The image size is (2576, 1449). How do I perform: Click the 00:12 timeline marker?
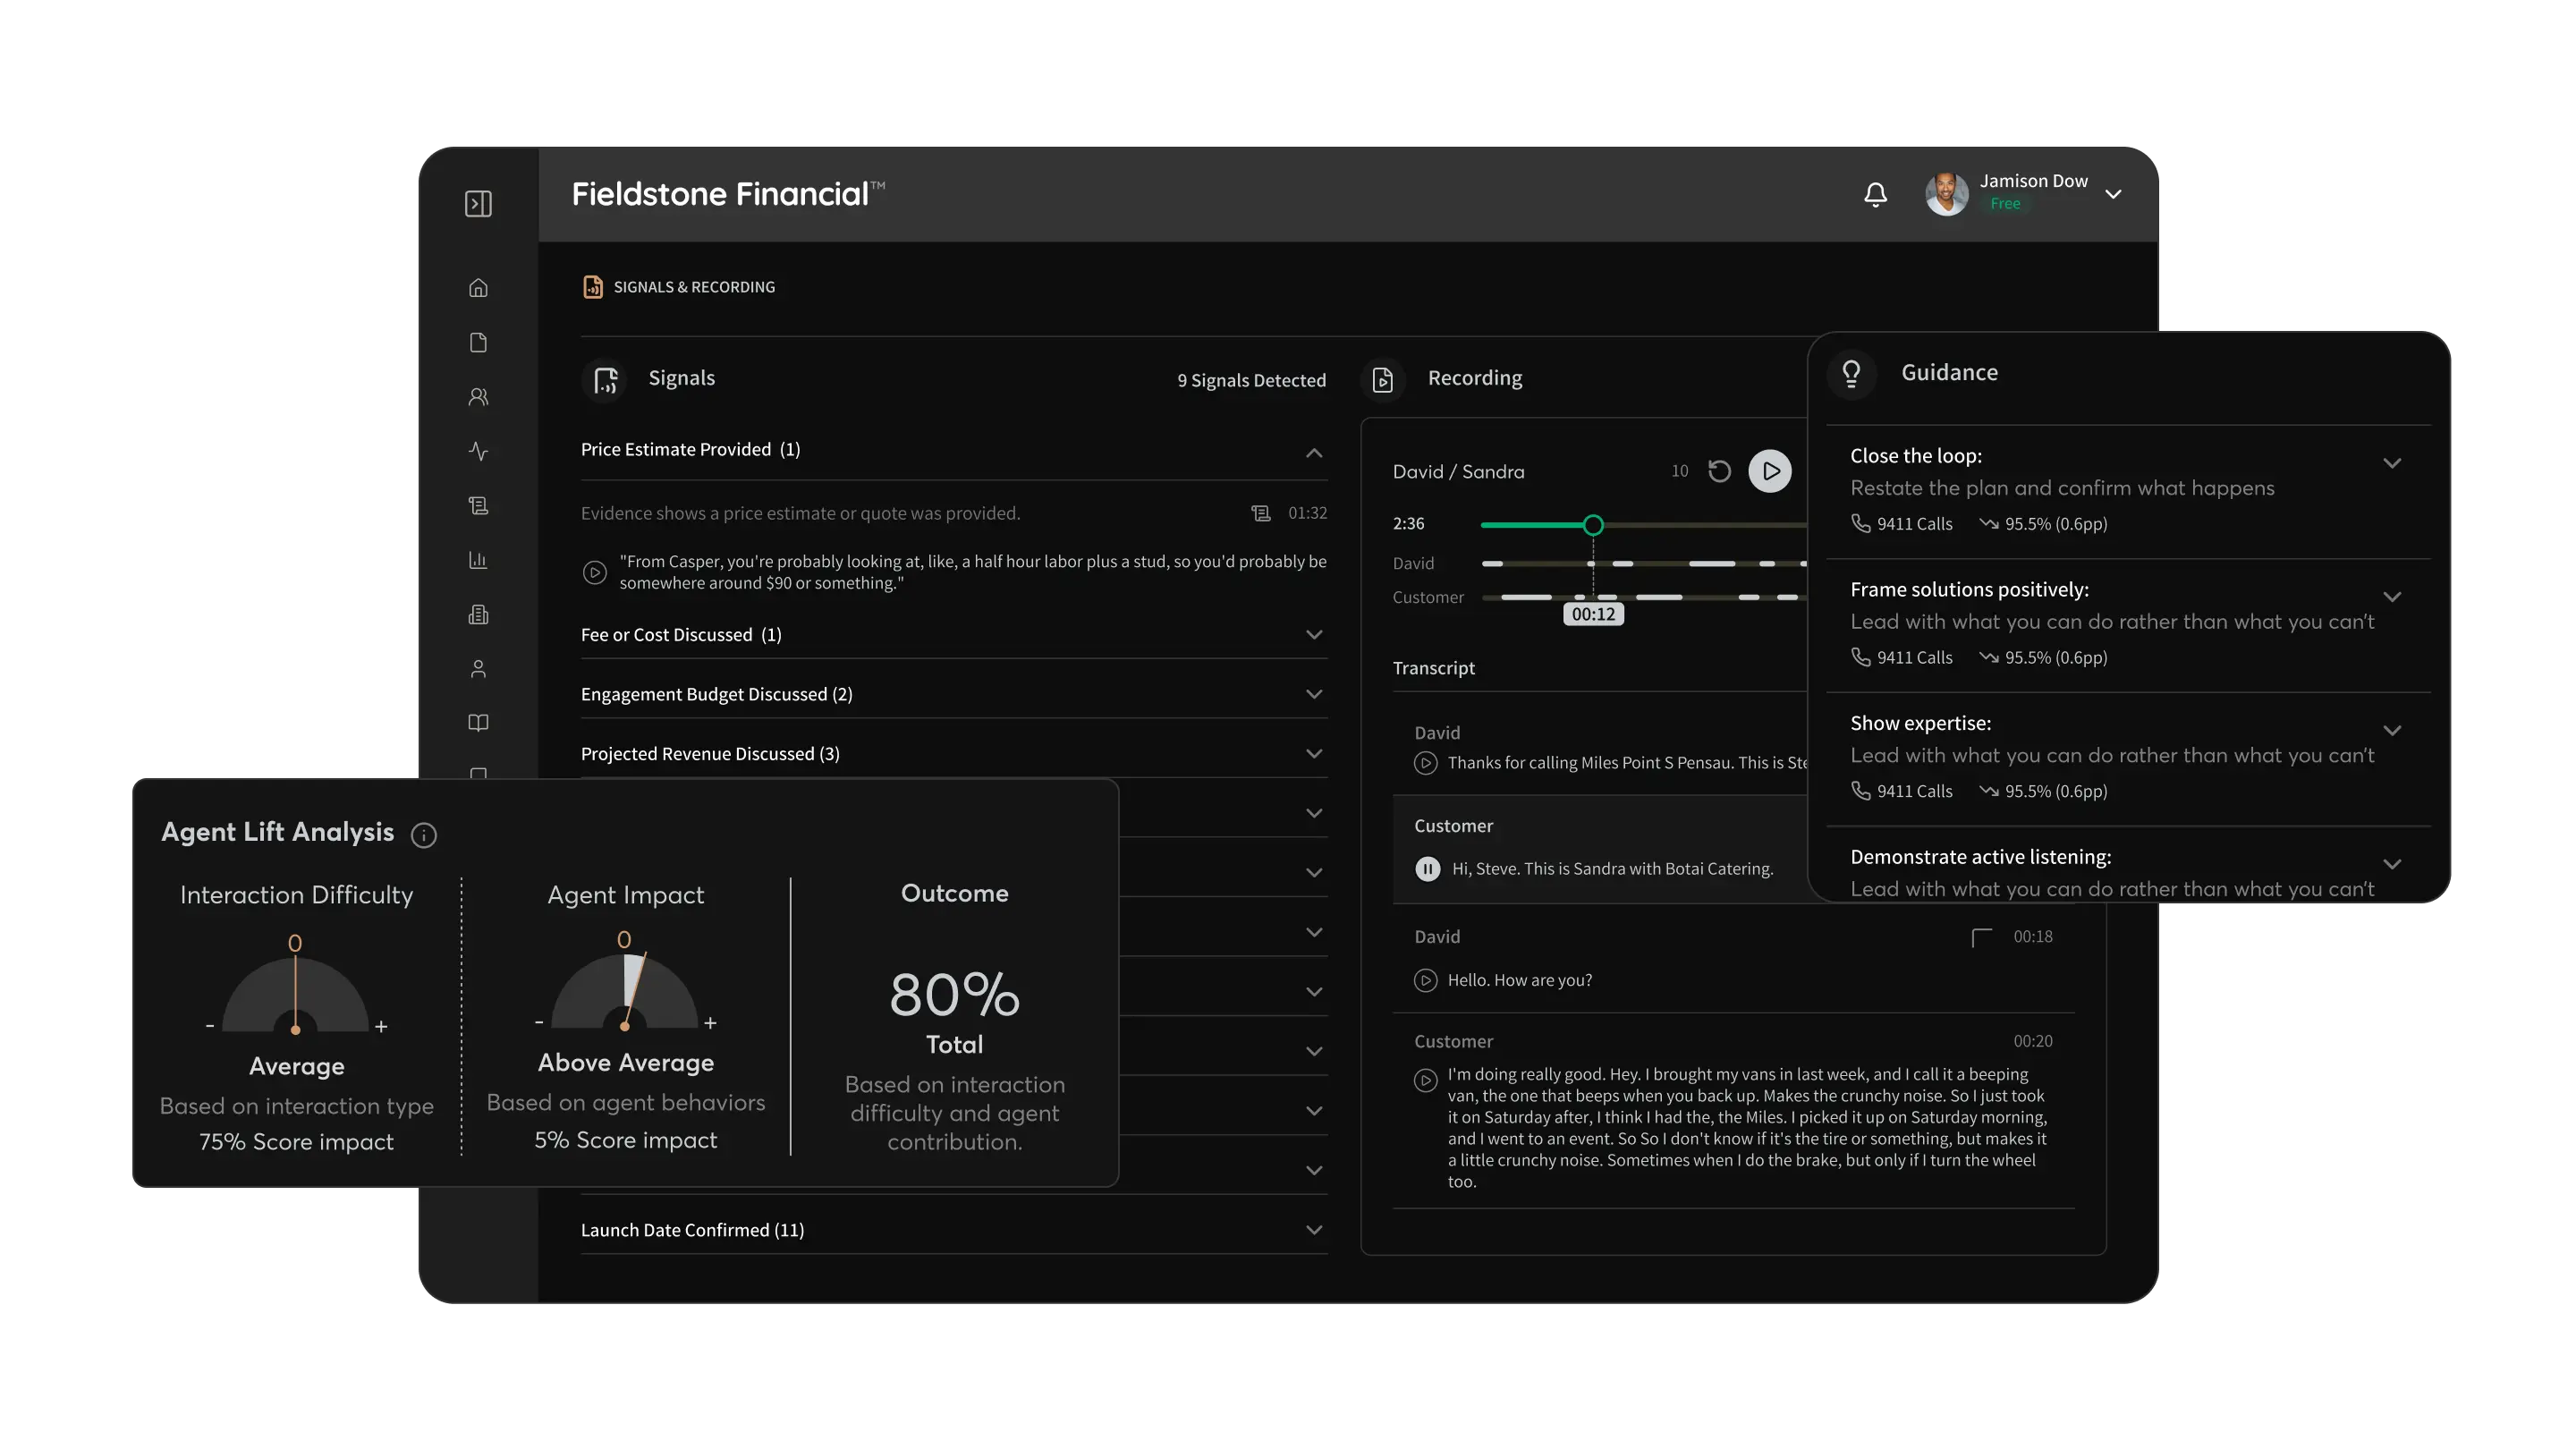click(1593, 614)
